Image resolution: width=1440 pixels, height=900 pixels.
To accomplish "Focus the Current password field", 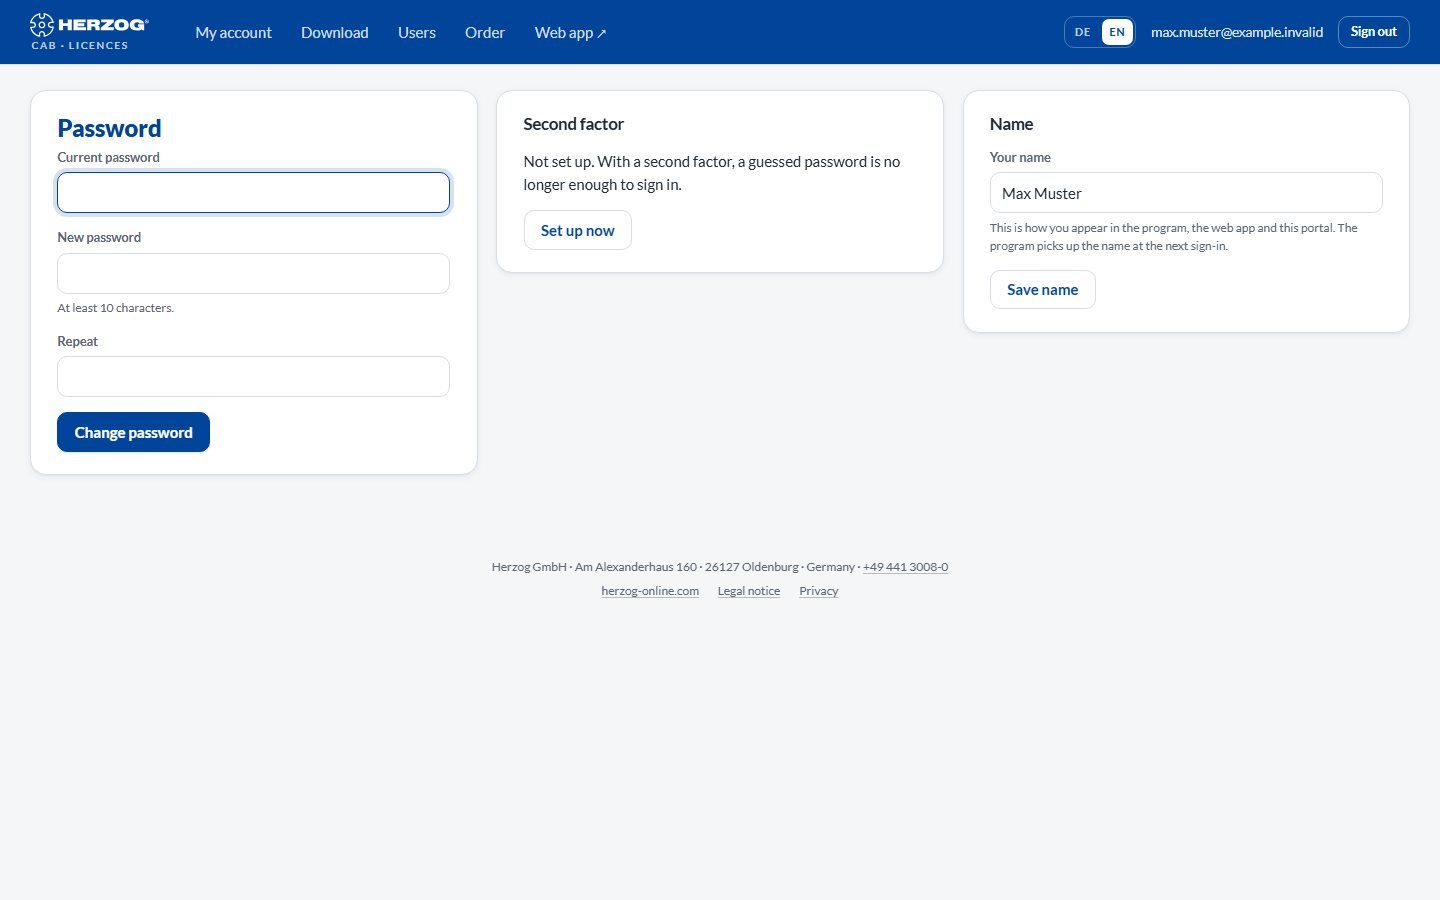I will [x=254, y=193].
